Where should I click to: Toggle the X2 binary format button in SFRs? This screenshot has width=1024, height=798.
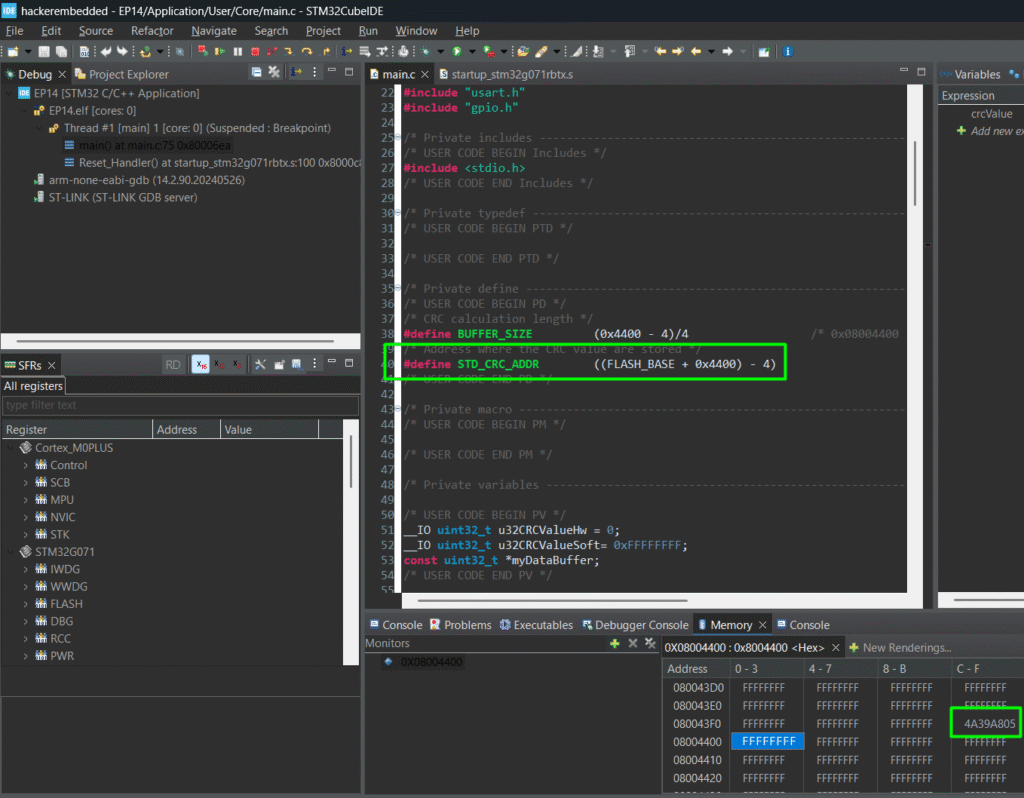point(236,365)
